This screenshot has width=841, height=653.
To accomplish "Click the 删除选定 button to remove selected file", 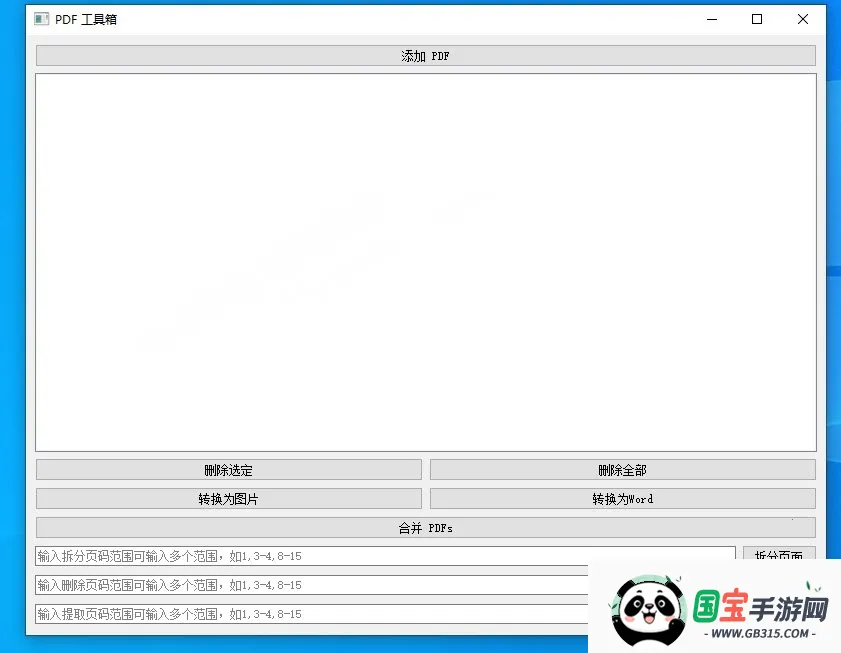I will click(x=228, y=469).
